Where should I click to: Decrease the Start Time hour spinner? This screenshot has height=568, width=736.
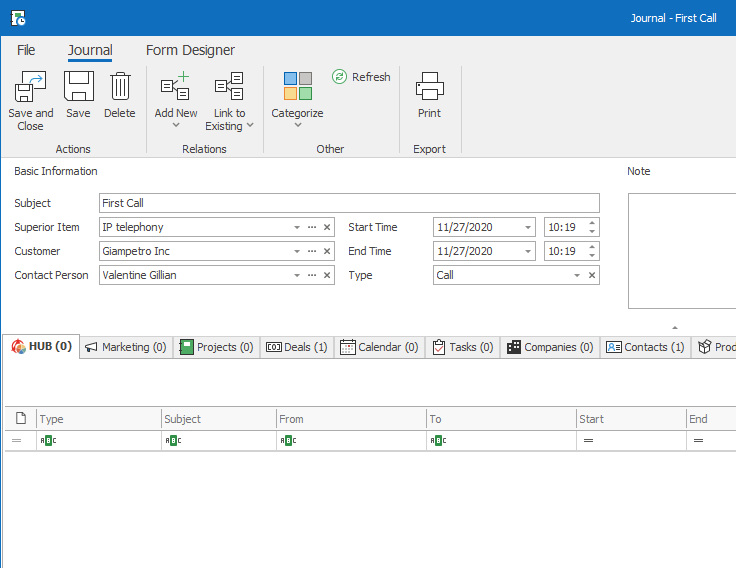[x=592, y=231]
